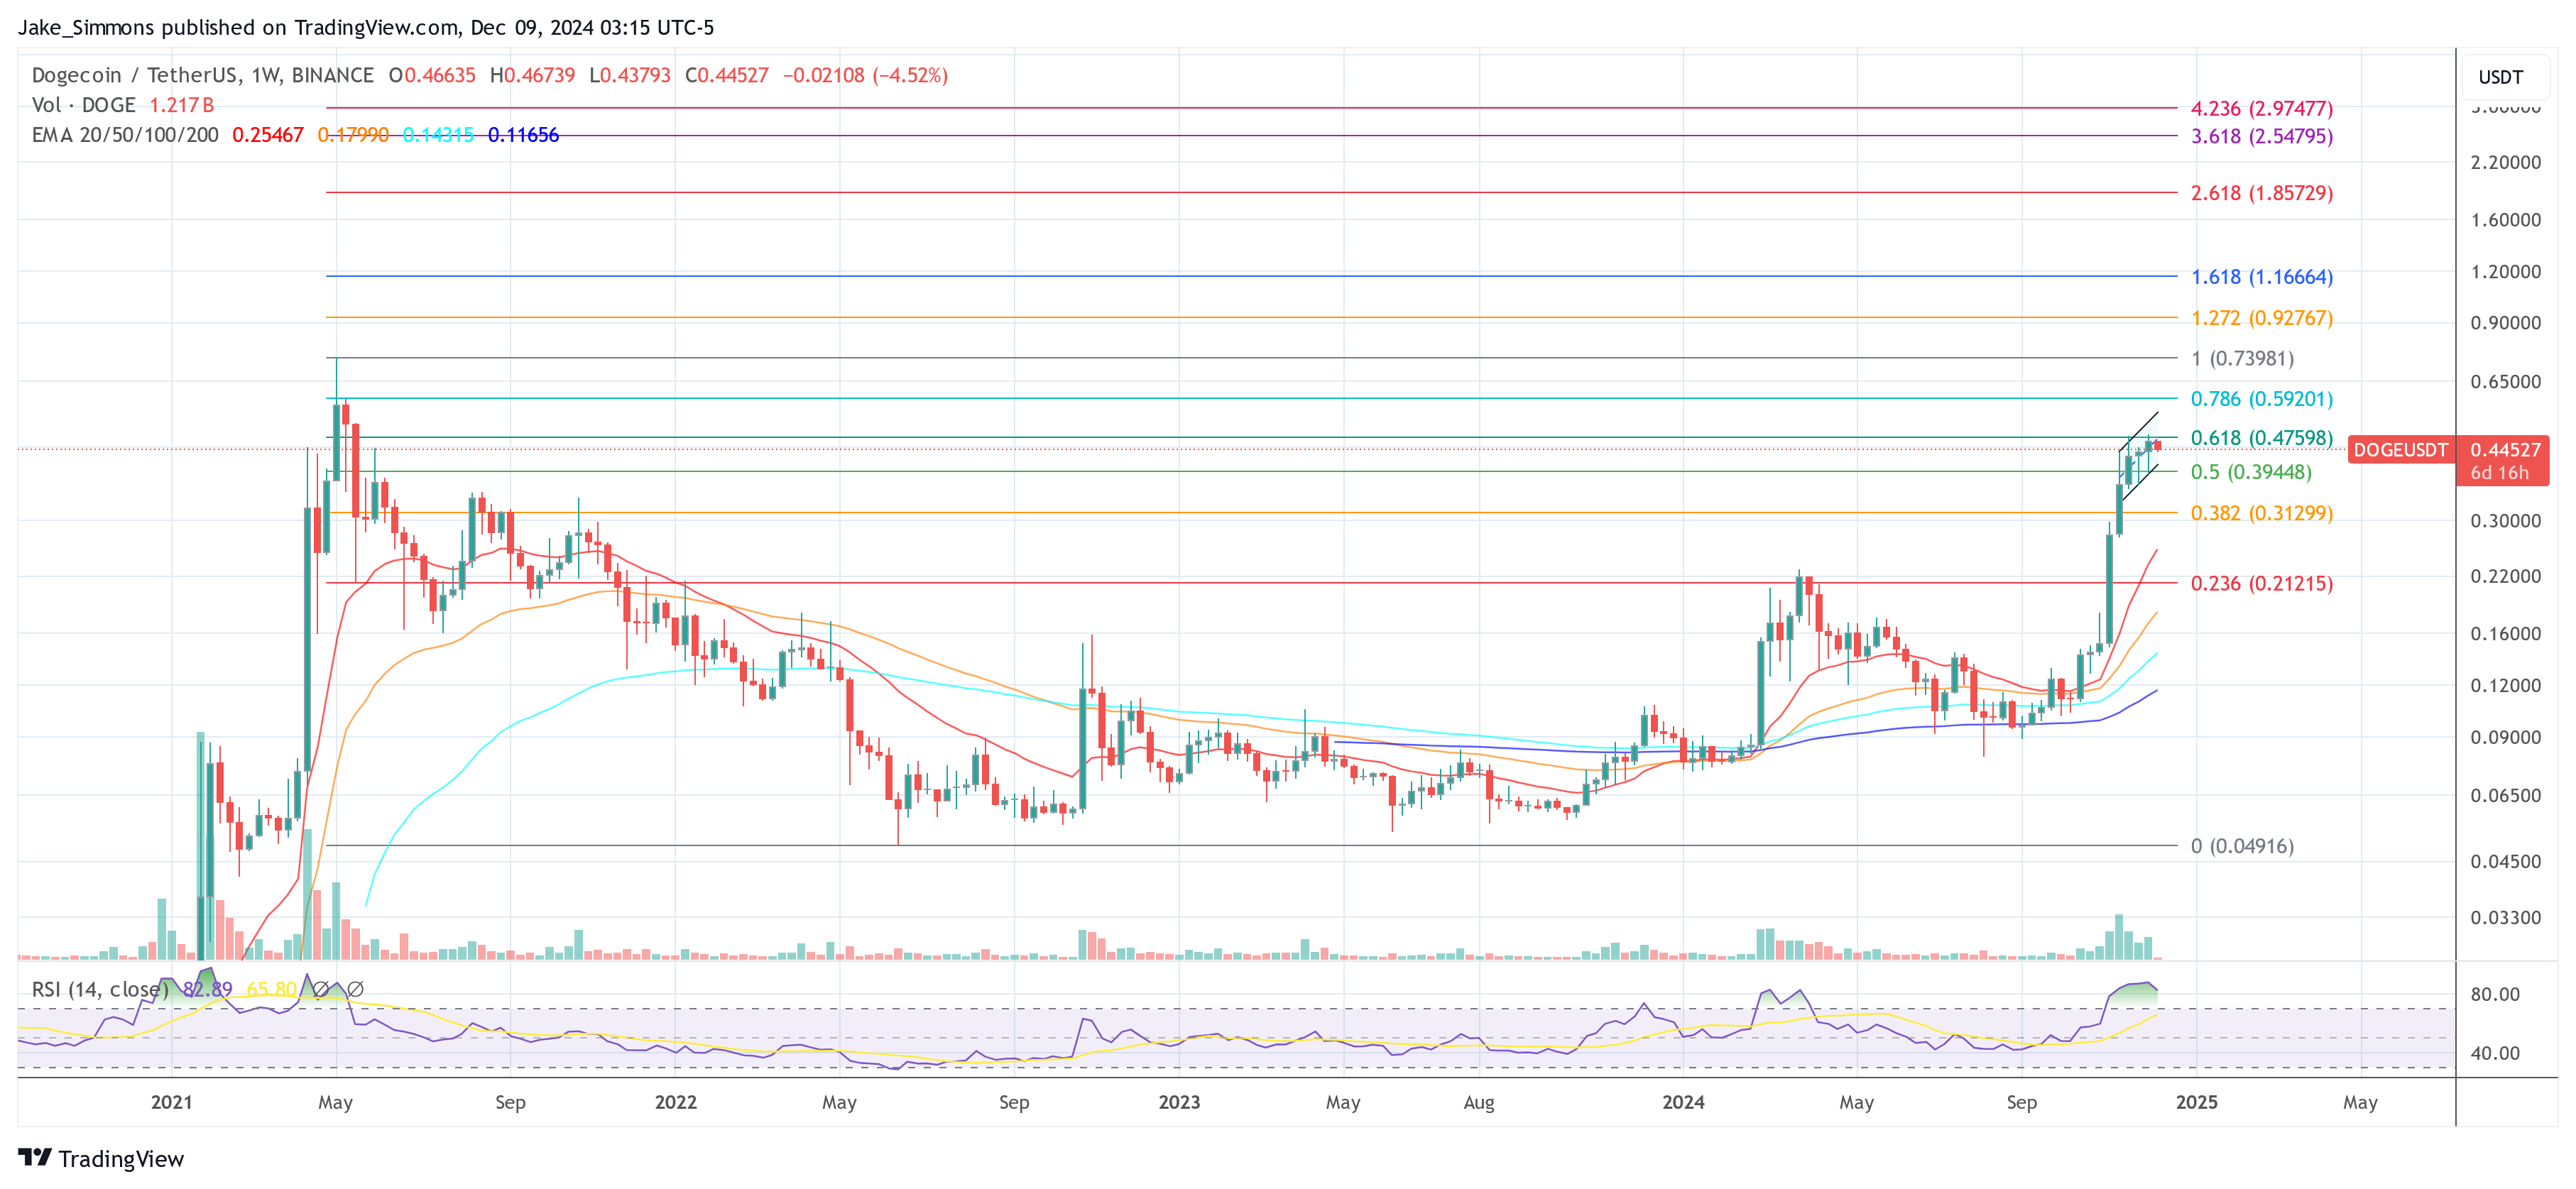The image size is (2576, 1189).
Task: Toggle visibility of the Vol · DOGE indicator
Action: point(84,104)
